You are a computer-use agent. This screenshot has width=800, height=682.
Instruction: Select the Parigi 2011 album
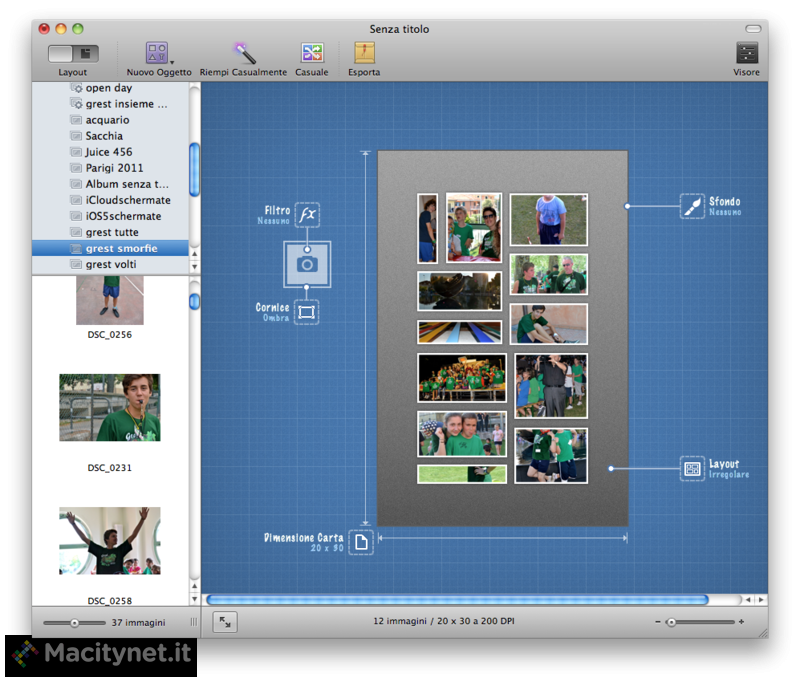[114, 168]
